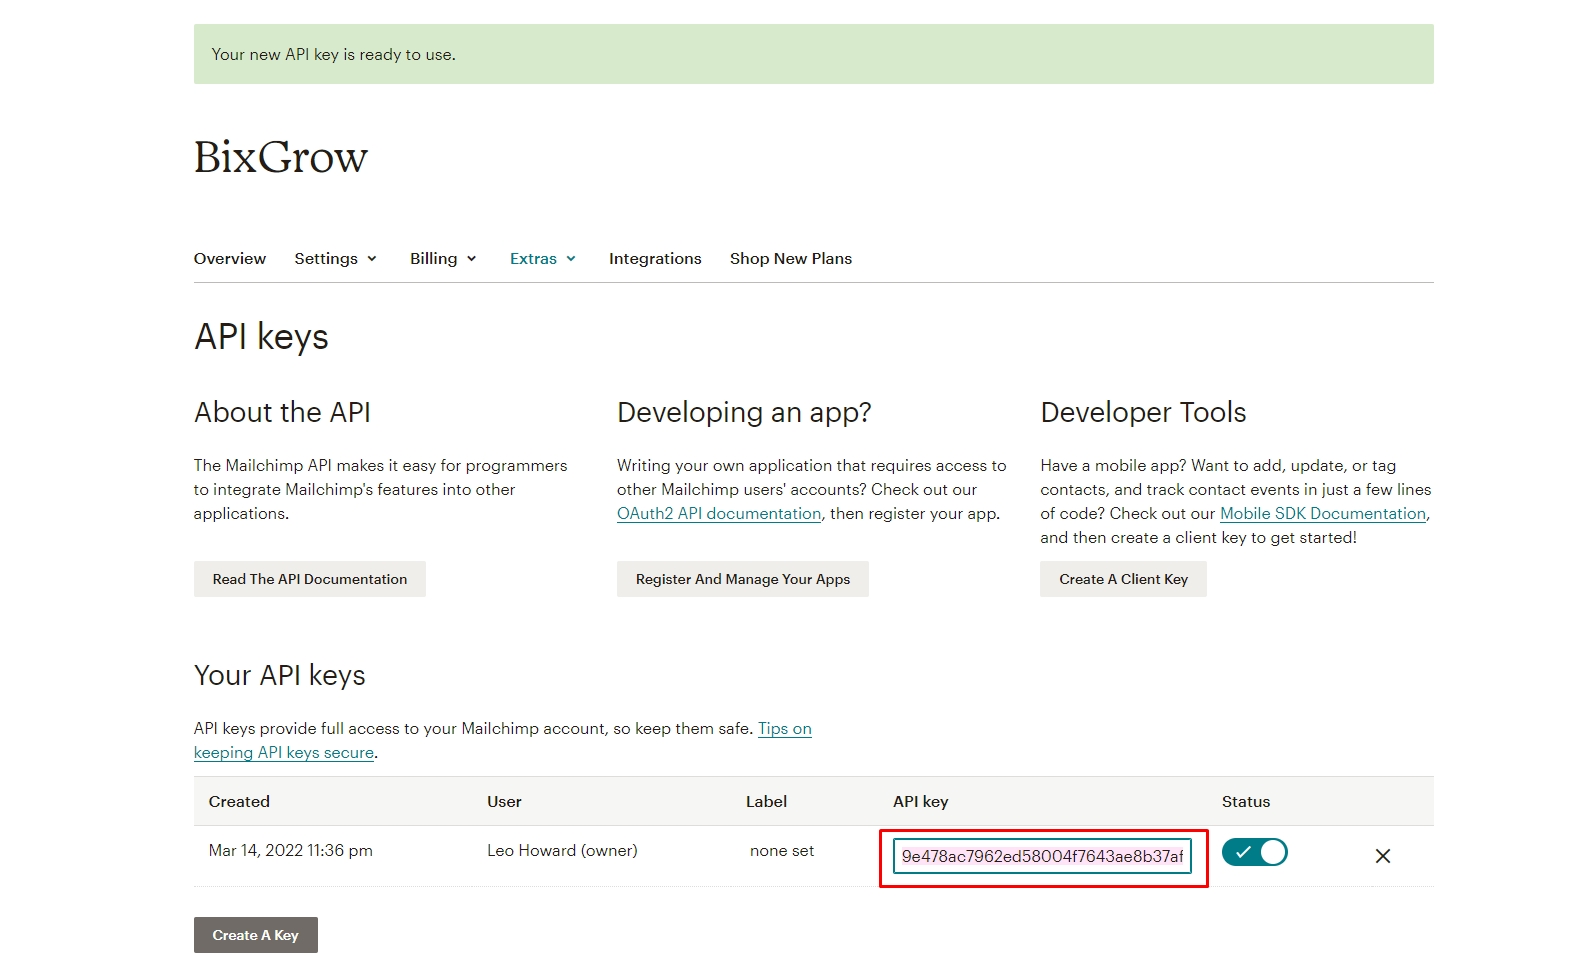The height and width of the screenshot is (962, 1592).
Task: Open Shop New Plans page
Action: (x=790, y=259)
